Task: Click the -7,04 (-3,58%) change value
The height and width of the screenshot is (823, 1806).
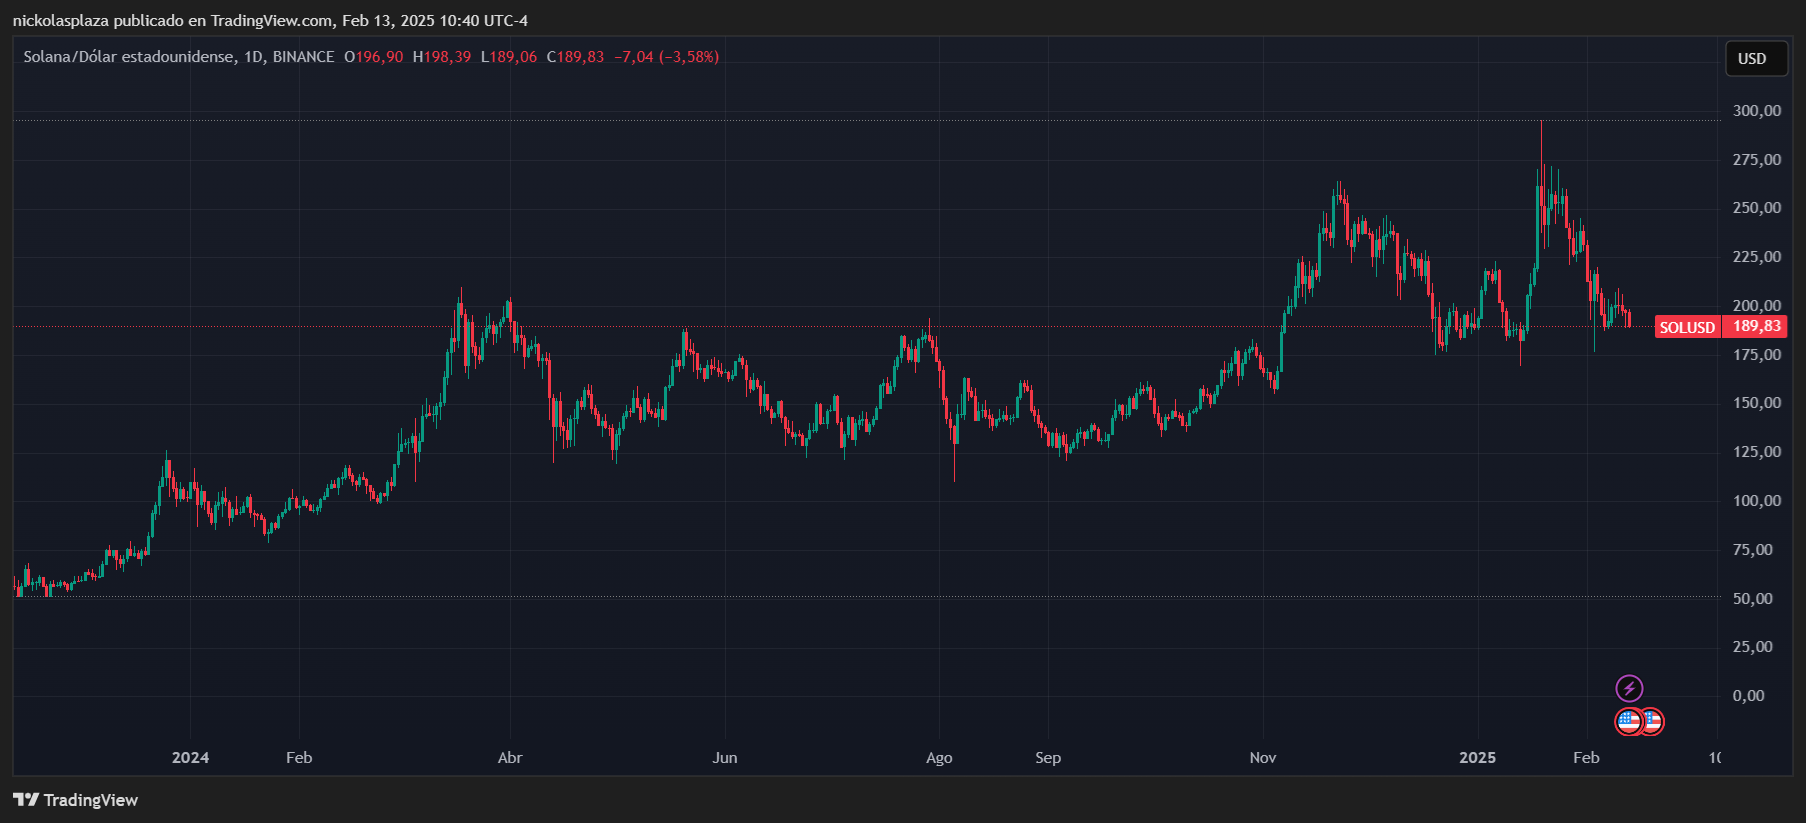Action: click(666, 57)
